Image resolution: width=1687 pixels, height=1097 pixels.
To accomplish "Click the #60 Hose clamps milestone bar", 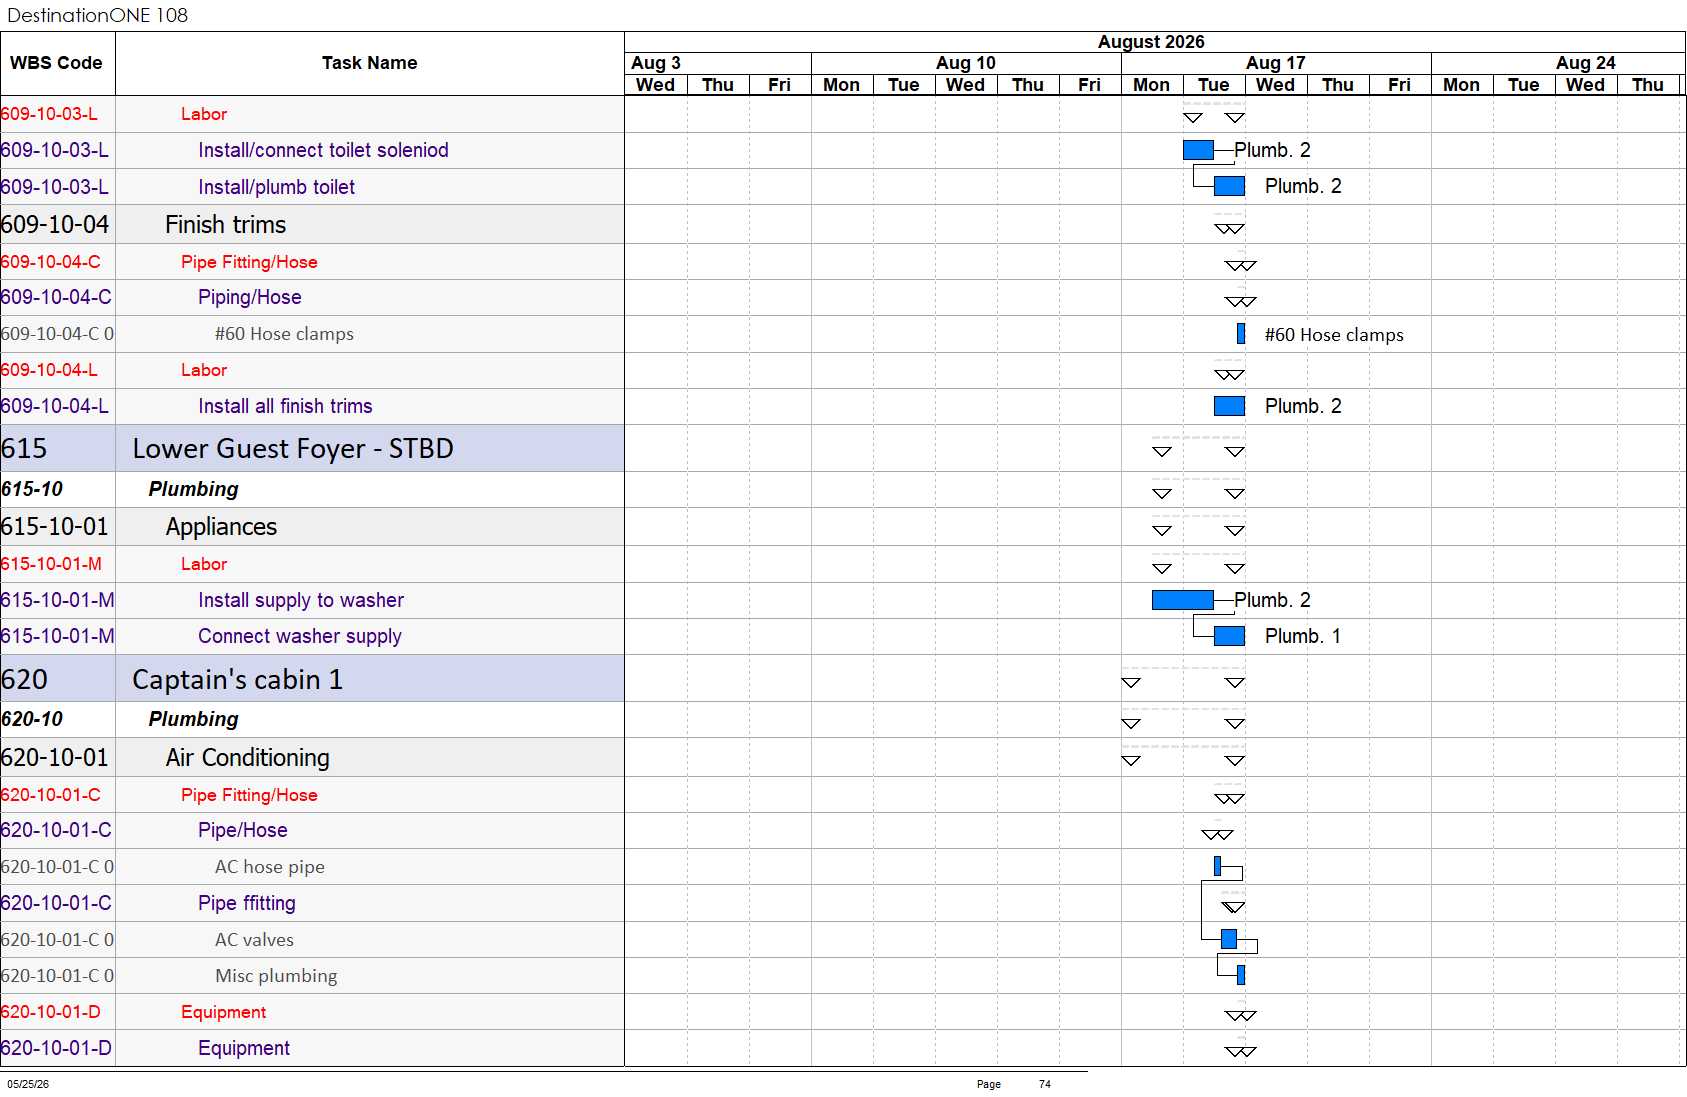I will coord(1241,334).
